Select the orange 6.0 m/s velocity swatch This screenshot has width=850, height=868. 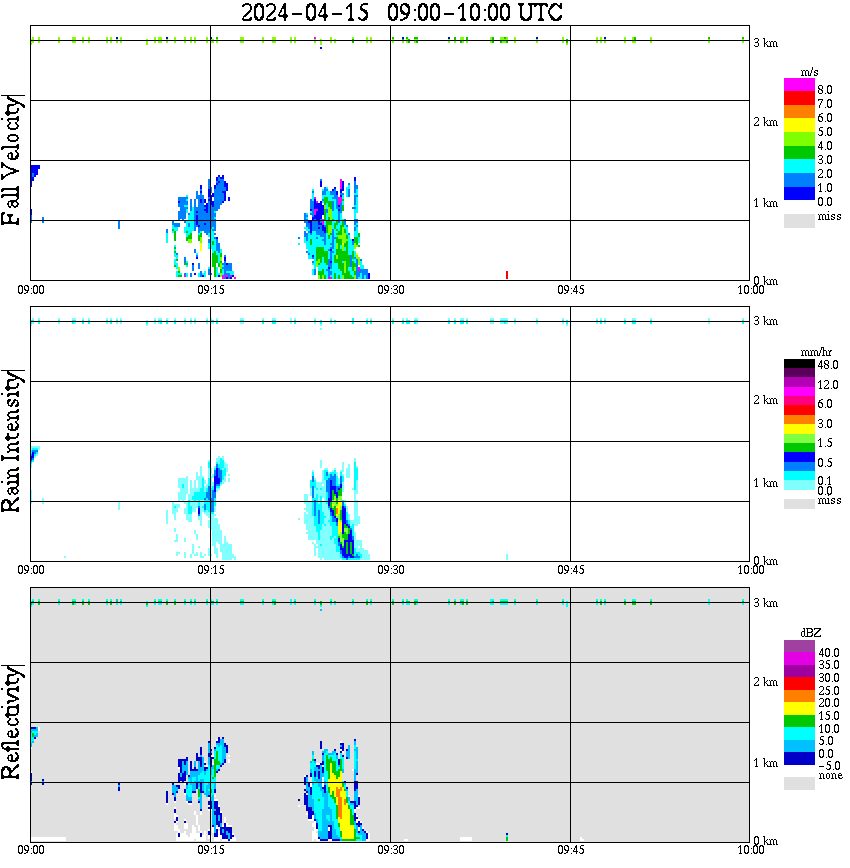[x=799, y=112]
